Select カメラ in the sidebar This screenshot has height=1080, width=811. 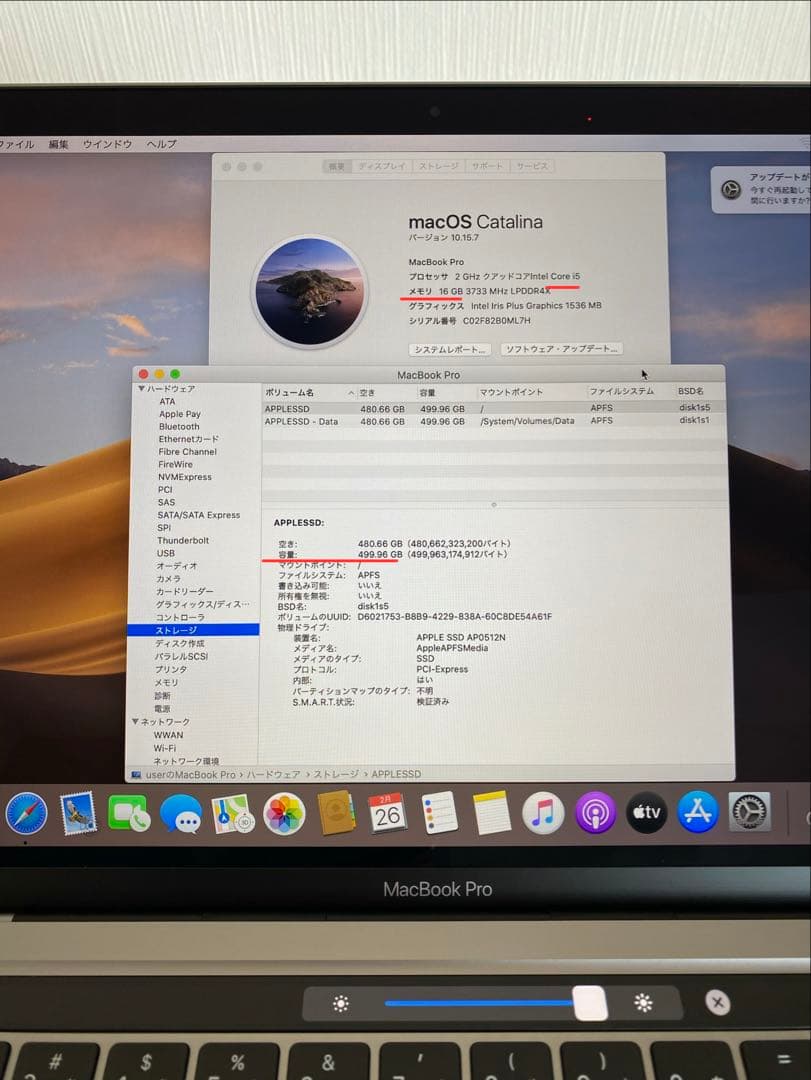point(168,579)
